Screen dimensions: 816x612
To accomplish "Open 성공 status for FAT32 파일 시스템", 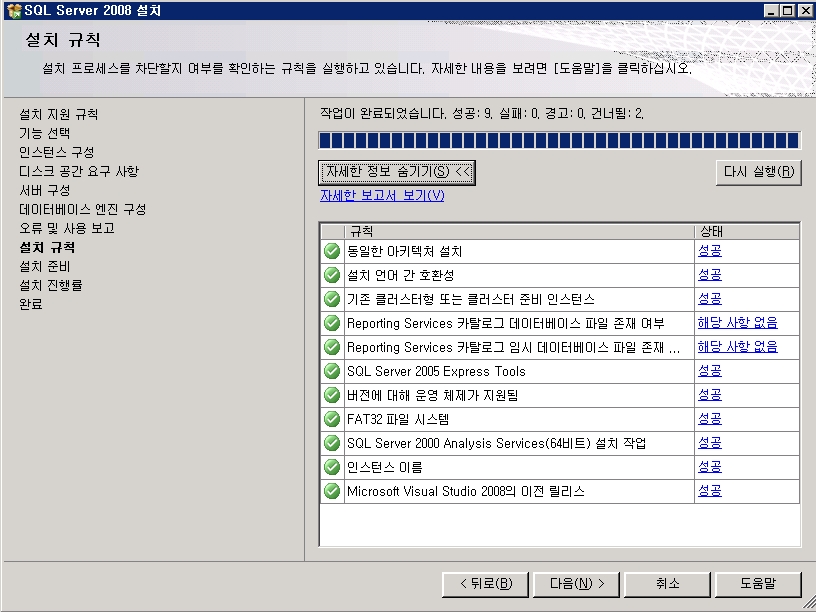I will 710,419.
